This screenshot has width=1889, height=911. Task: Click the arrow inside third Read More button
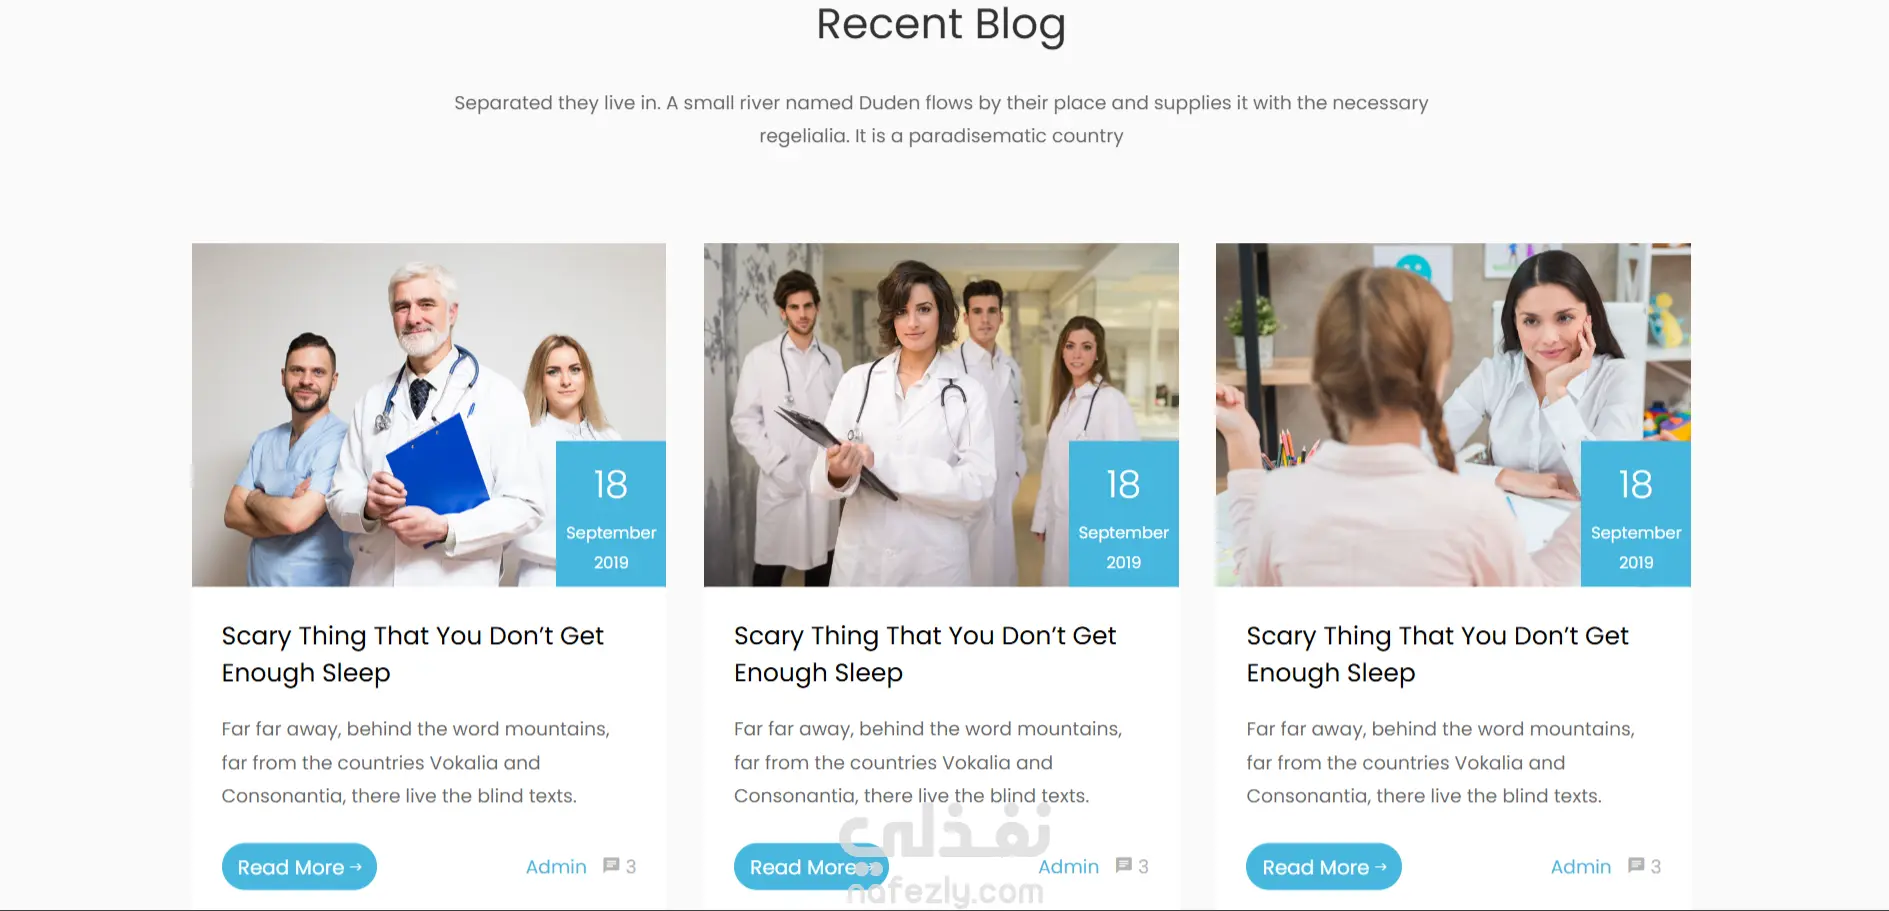1380,867
